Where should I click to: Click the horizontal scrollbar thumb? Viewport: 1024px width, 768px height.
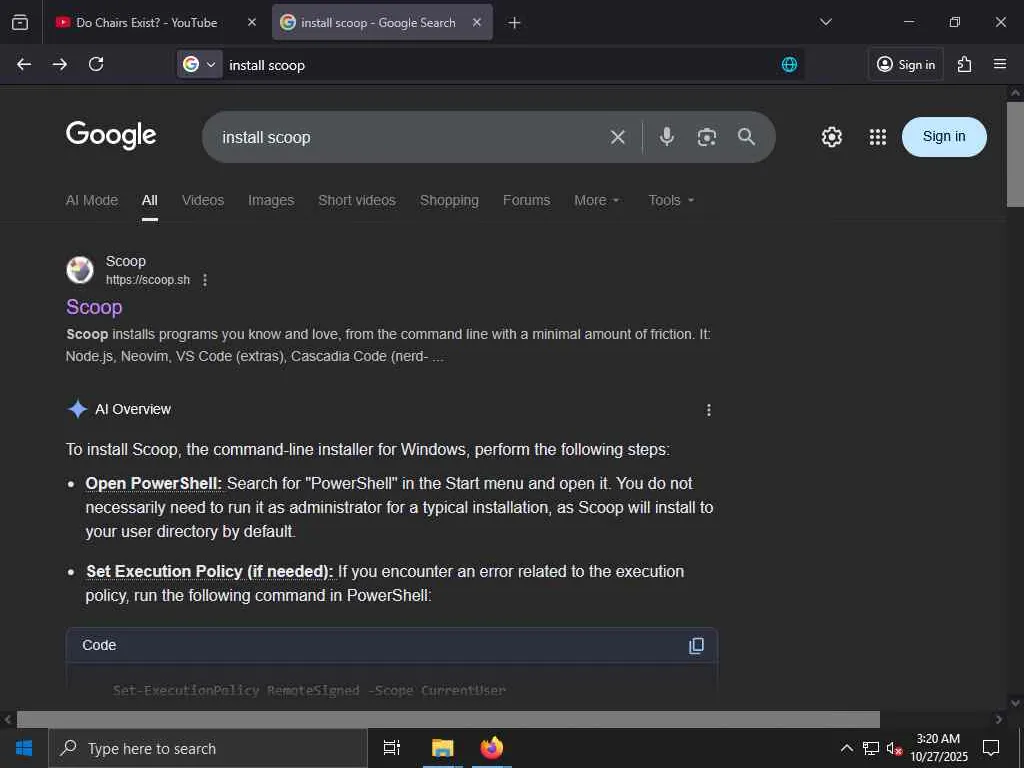[448, 720]
